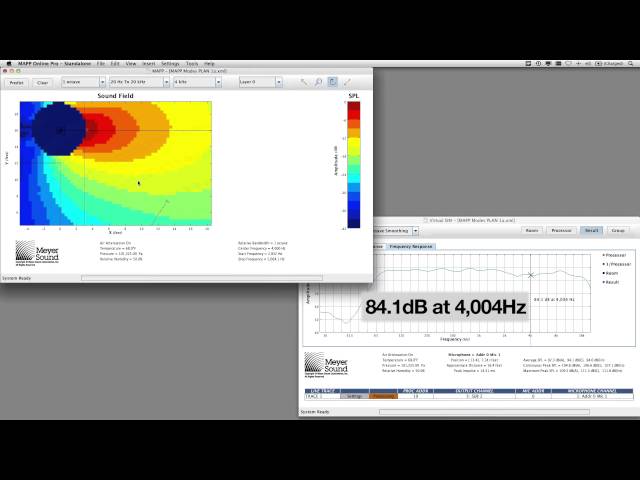Open the Settings menu
Screen dimensions: 640x480
(170, 64)
